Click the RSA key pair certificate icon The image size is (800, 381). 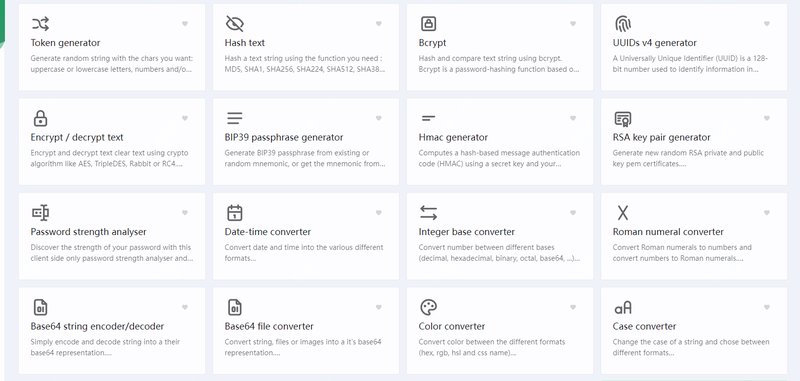pos(622,118)
